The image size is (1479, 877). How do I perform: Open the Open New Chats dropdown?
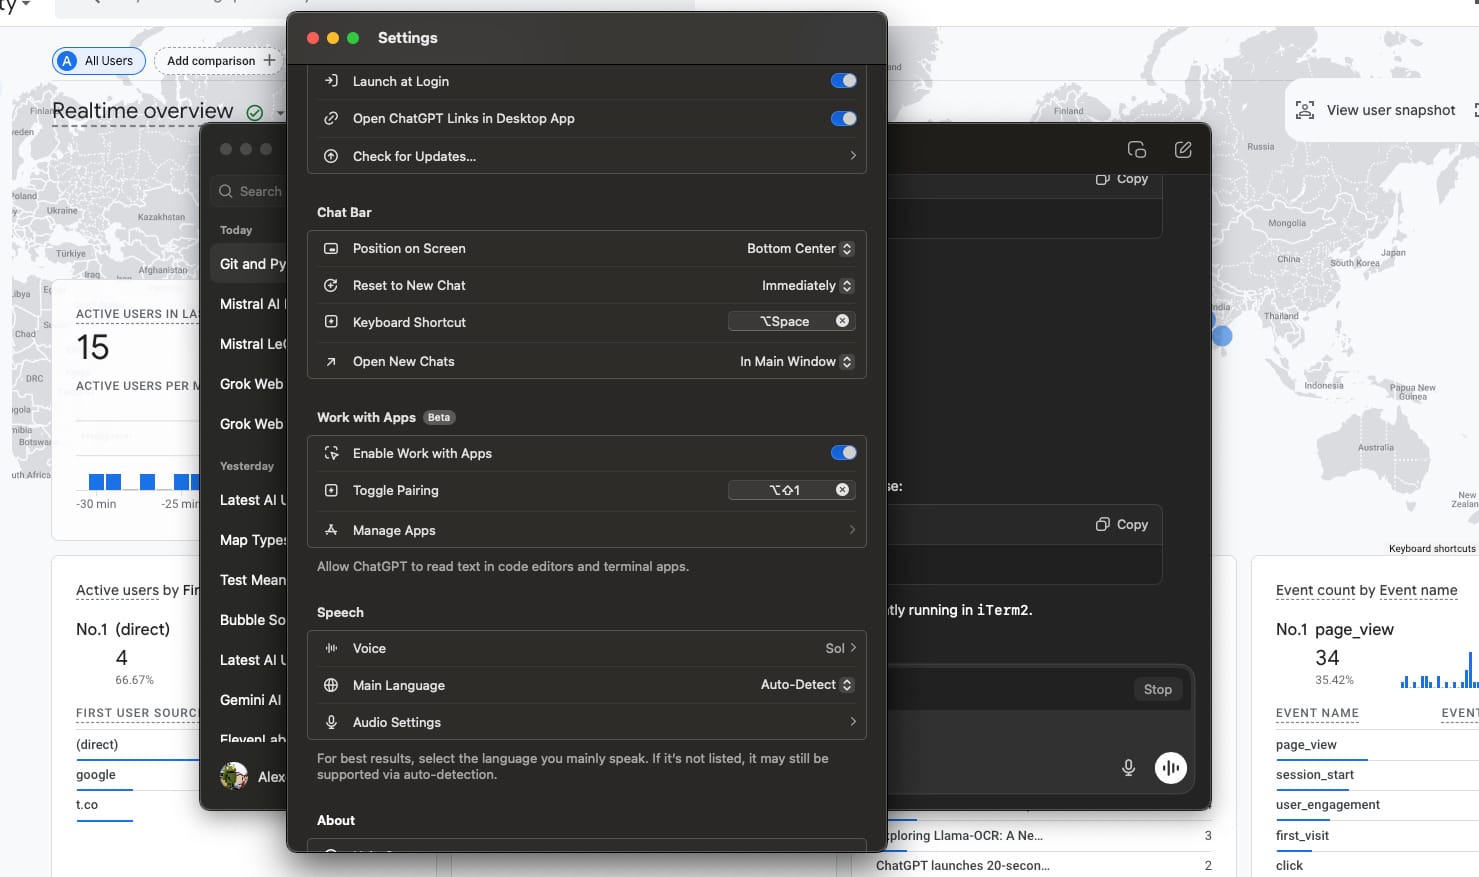(x=796, y=361)
